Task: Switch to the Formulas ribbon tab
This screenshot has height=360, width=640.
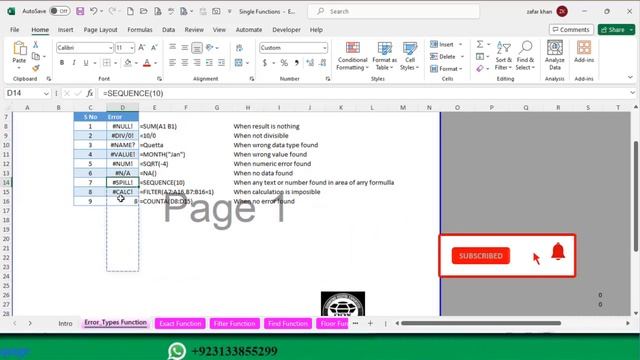Action: pos(140,30)
